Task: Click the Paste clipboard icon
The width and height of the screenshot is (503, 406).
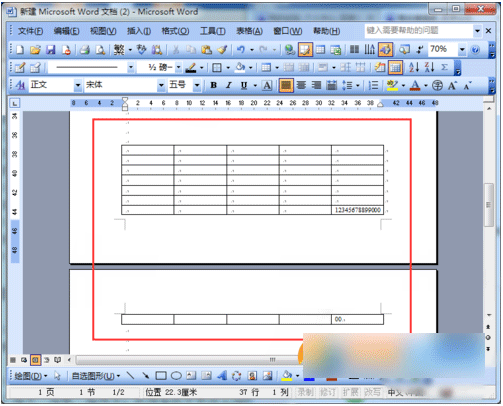Action: coord(207,50)
